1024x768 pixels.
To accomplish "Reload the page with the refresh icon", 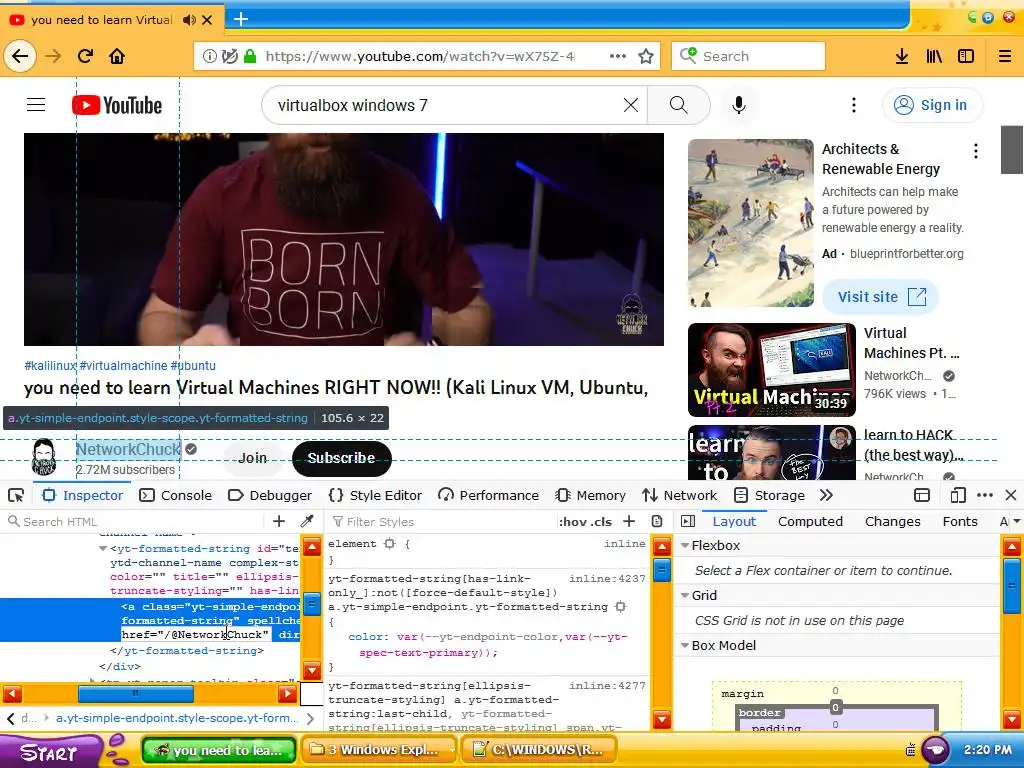I will pyautogui.click(x=85, y=56).
